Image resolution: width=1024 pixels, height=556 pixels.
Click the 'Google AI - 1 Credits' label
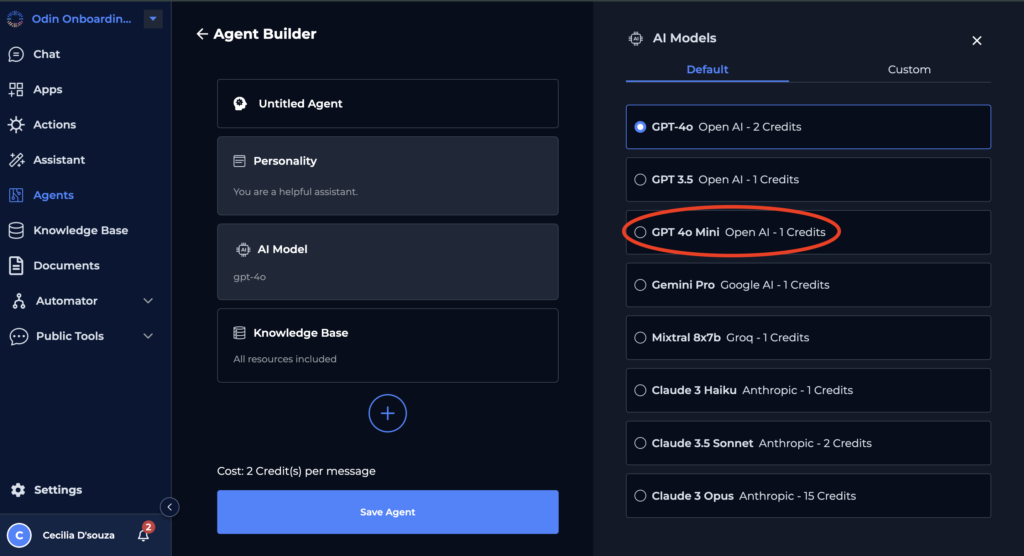[x=775, y=286]
